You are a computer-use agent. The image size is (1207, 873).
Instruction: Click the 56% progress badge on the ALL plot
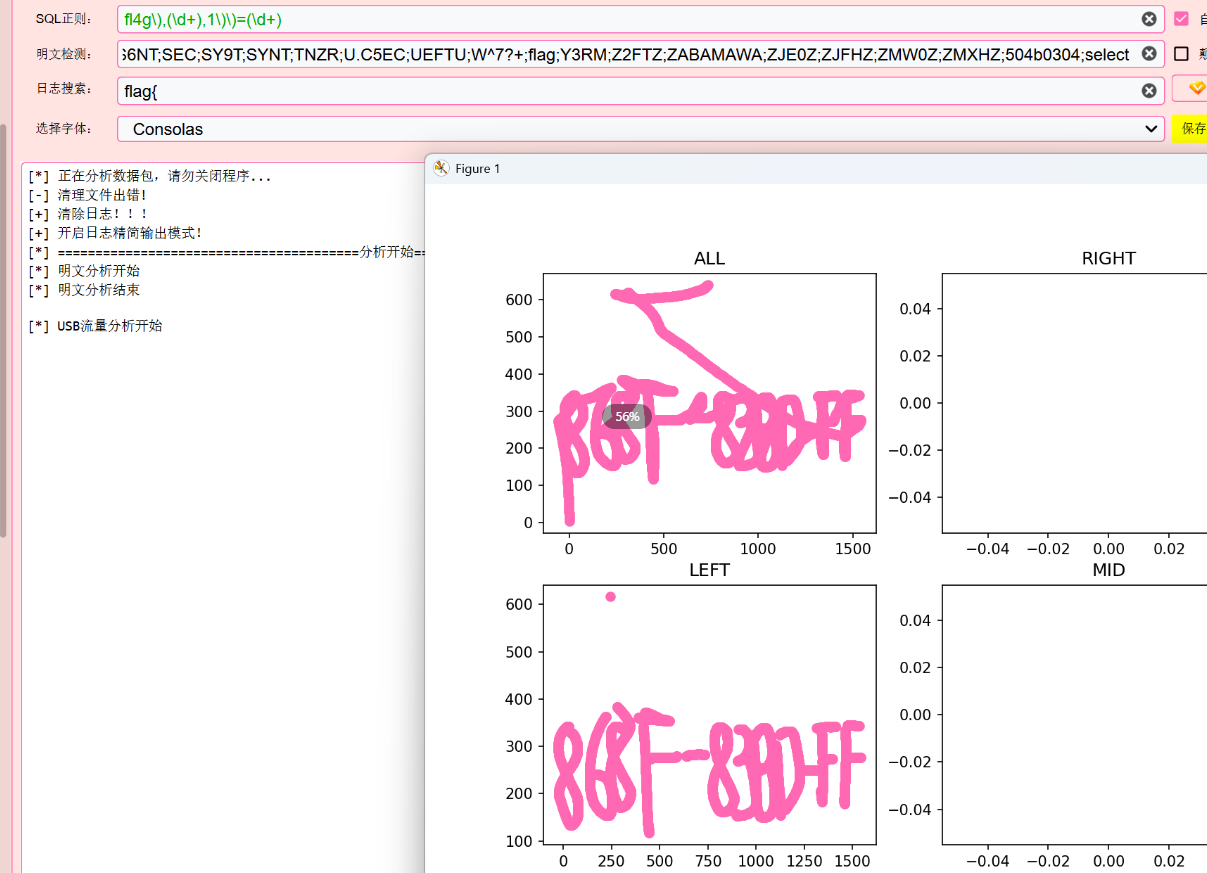pyautogui.click(x=627, y=416)
